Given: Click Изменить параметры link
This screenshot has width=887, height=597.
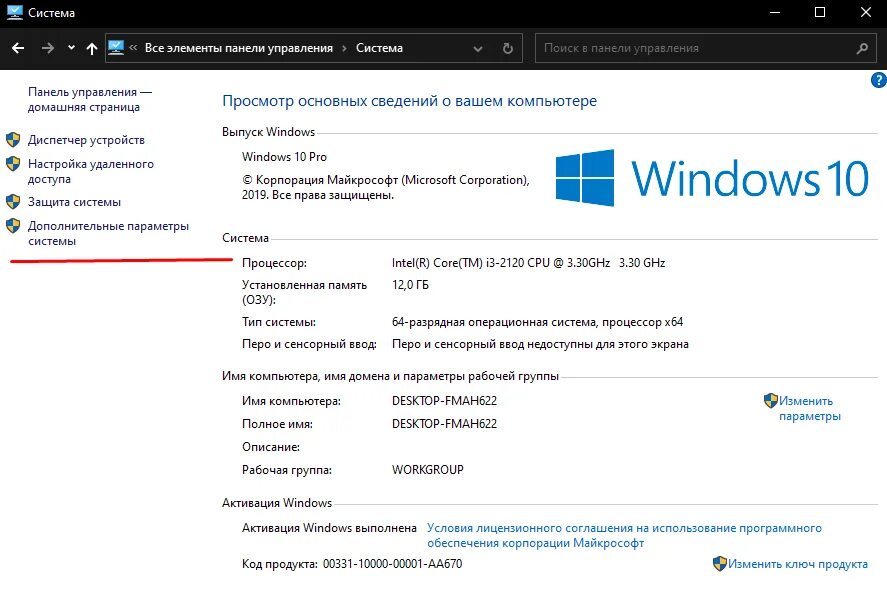Looking at the screenshot, I should 810,409.
